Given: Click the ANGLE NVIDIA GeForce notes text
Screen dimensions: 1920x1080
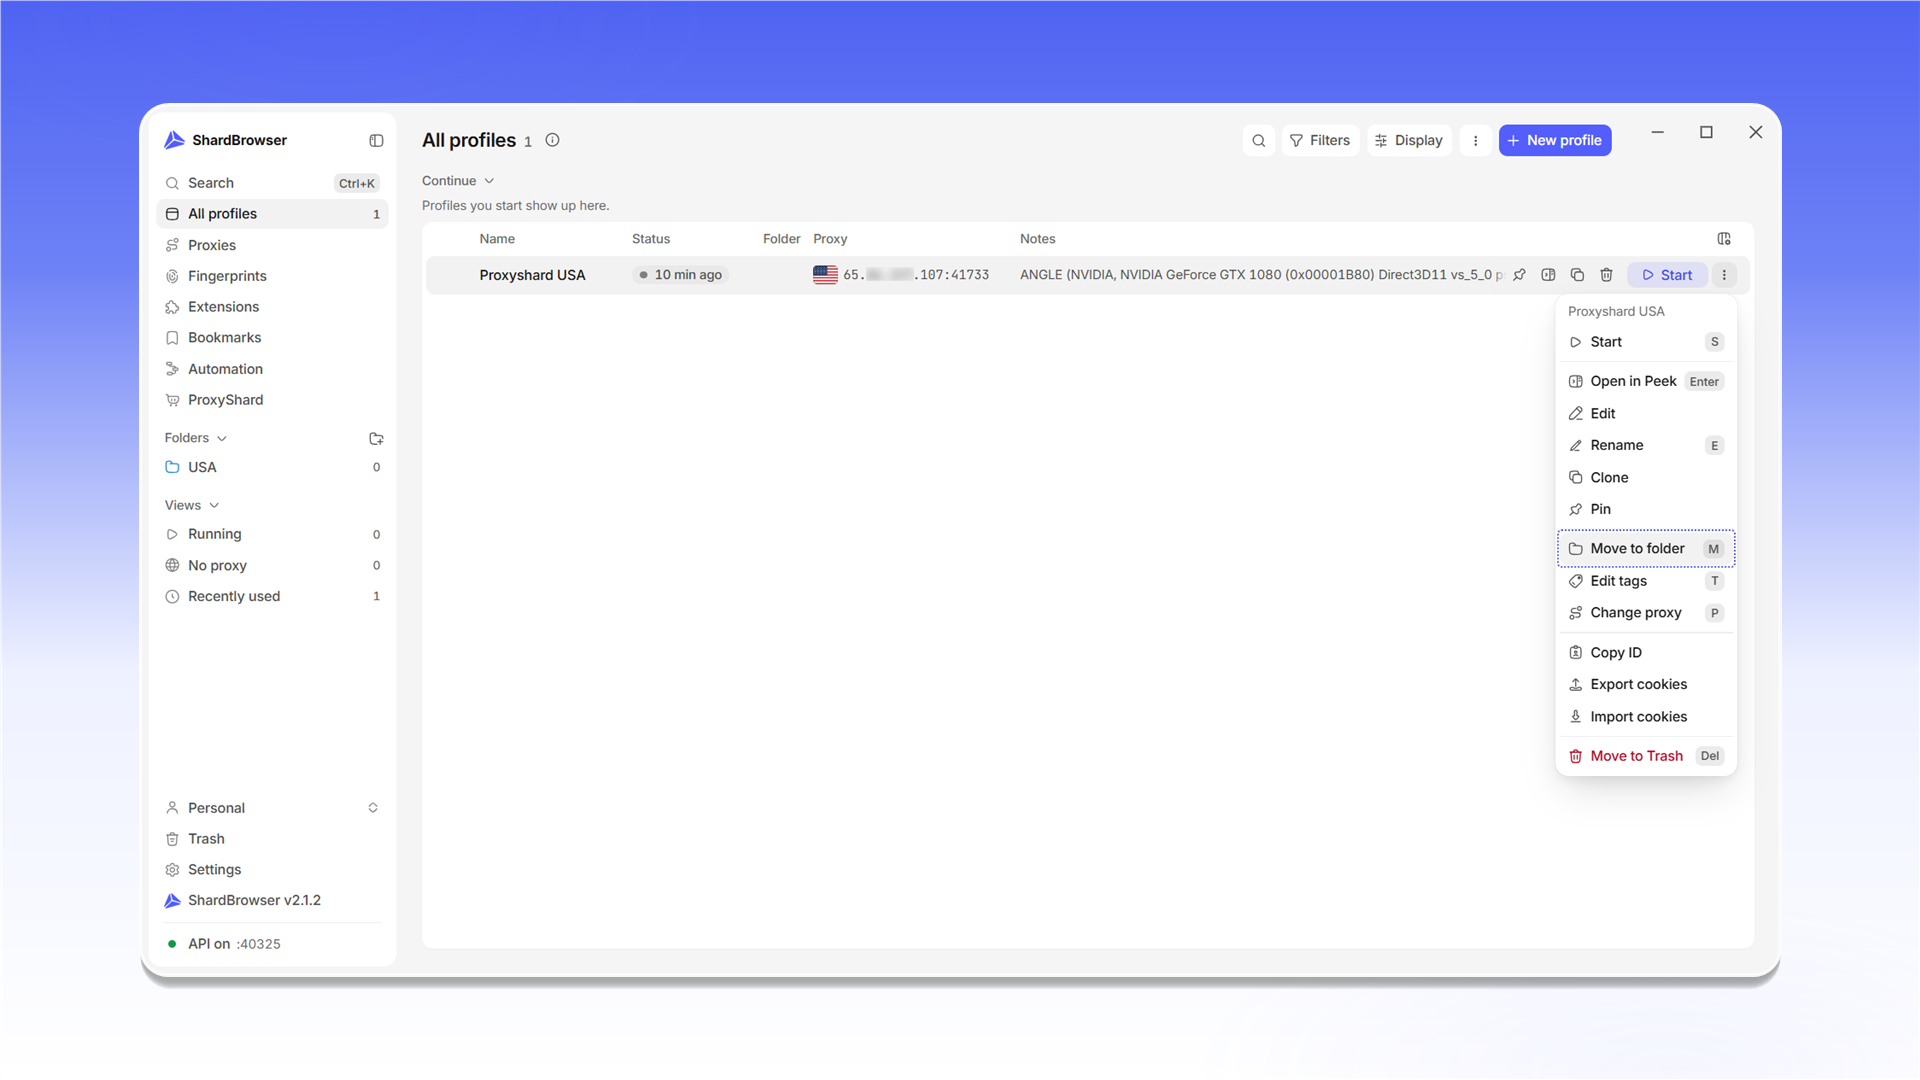Looking at the screenshot, I should coord(1261,275).
